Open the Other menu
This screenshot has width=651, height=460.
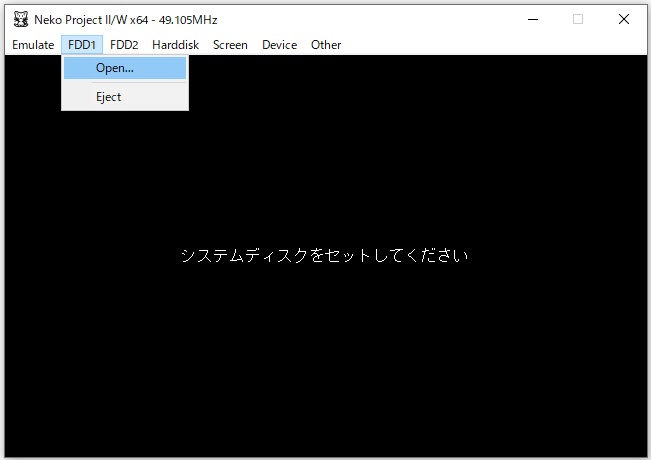(326, 45)
